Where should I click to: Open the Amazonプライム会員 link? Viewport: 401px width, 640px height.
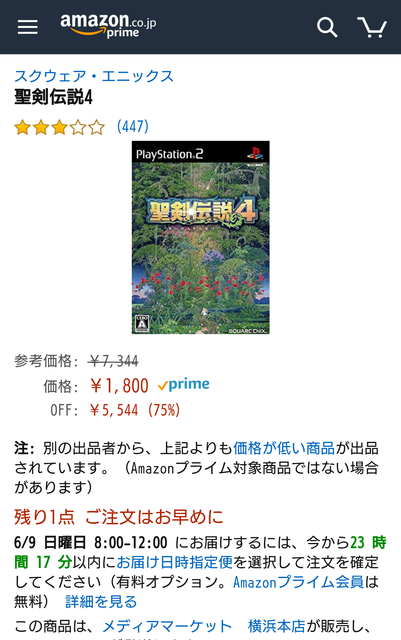click(x=298, y=582)
